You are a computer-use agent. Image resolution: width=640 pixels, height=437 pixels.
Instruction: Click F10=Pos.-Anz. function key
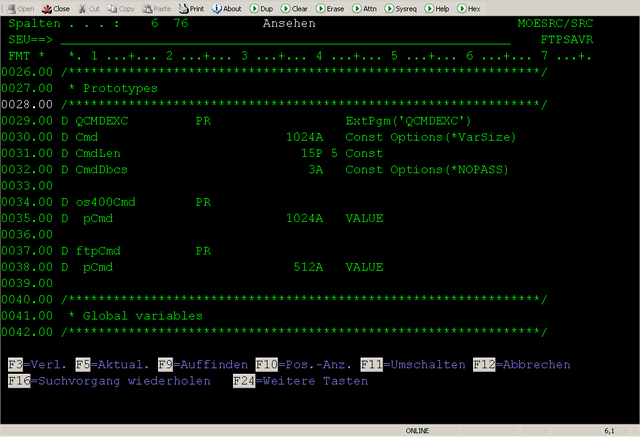pos(304,364)
